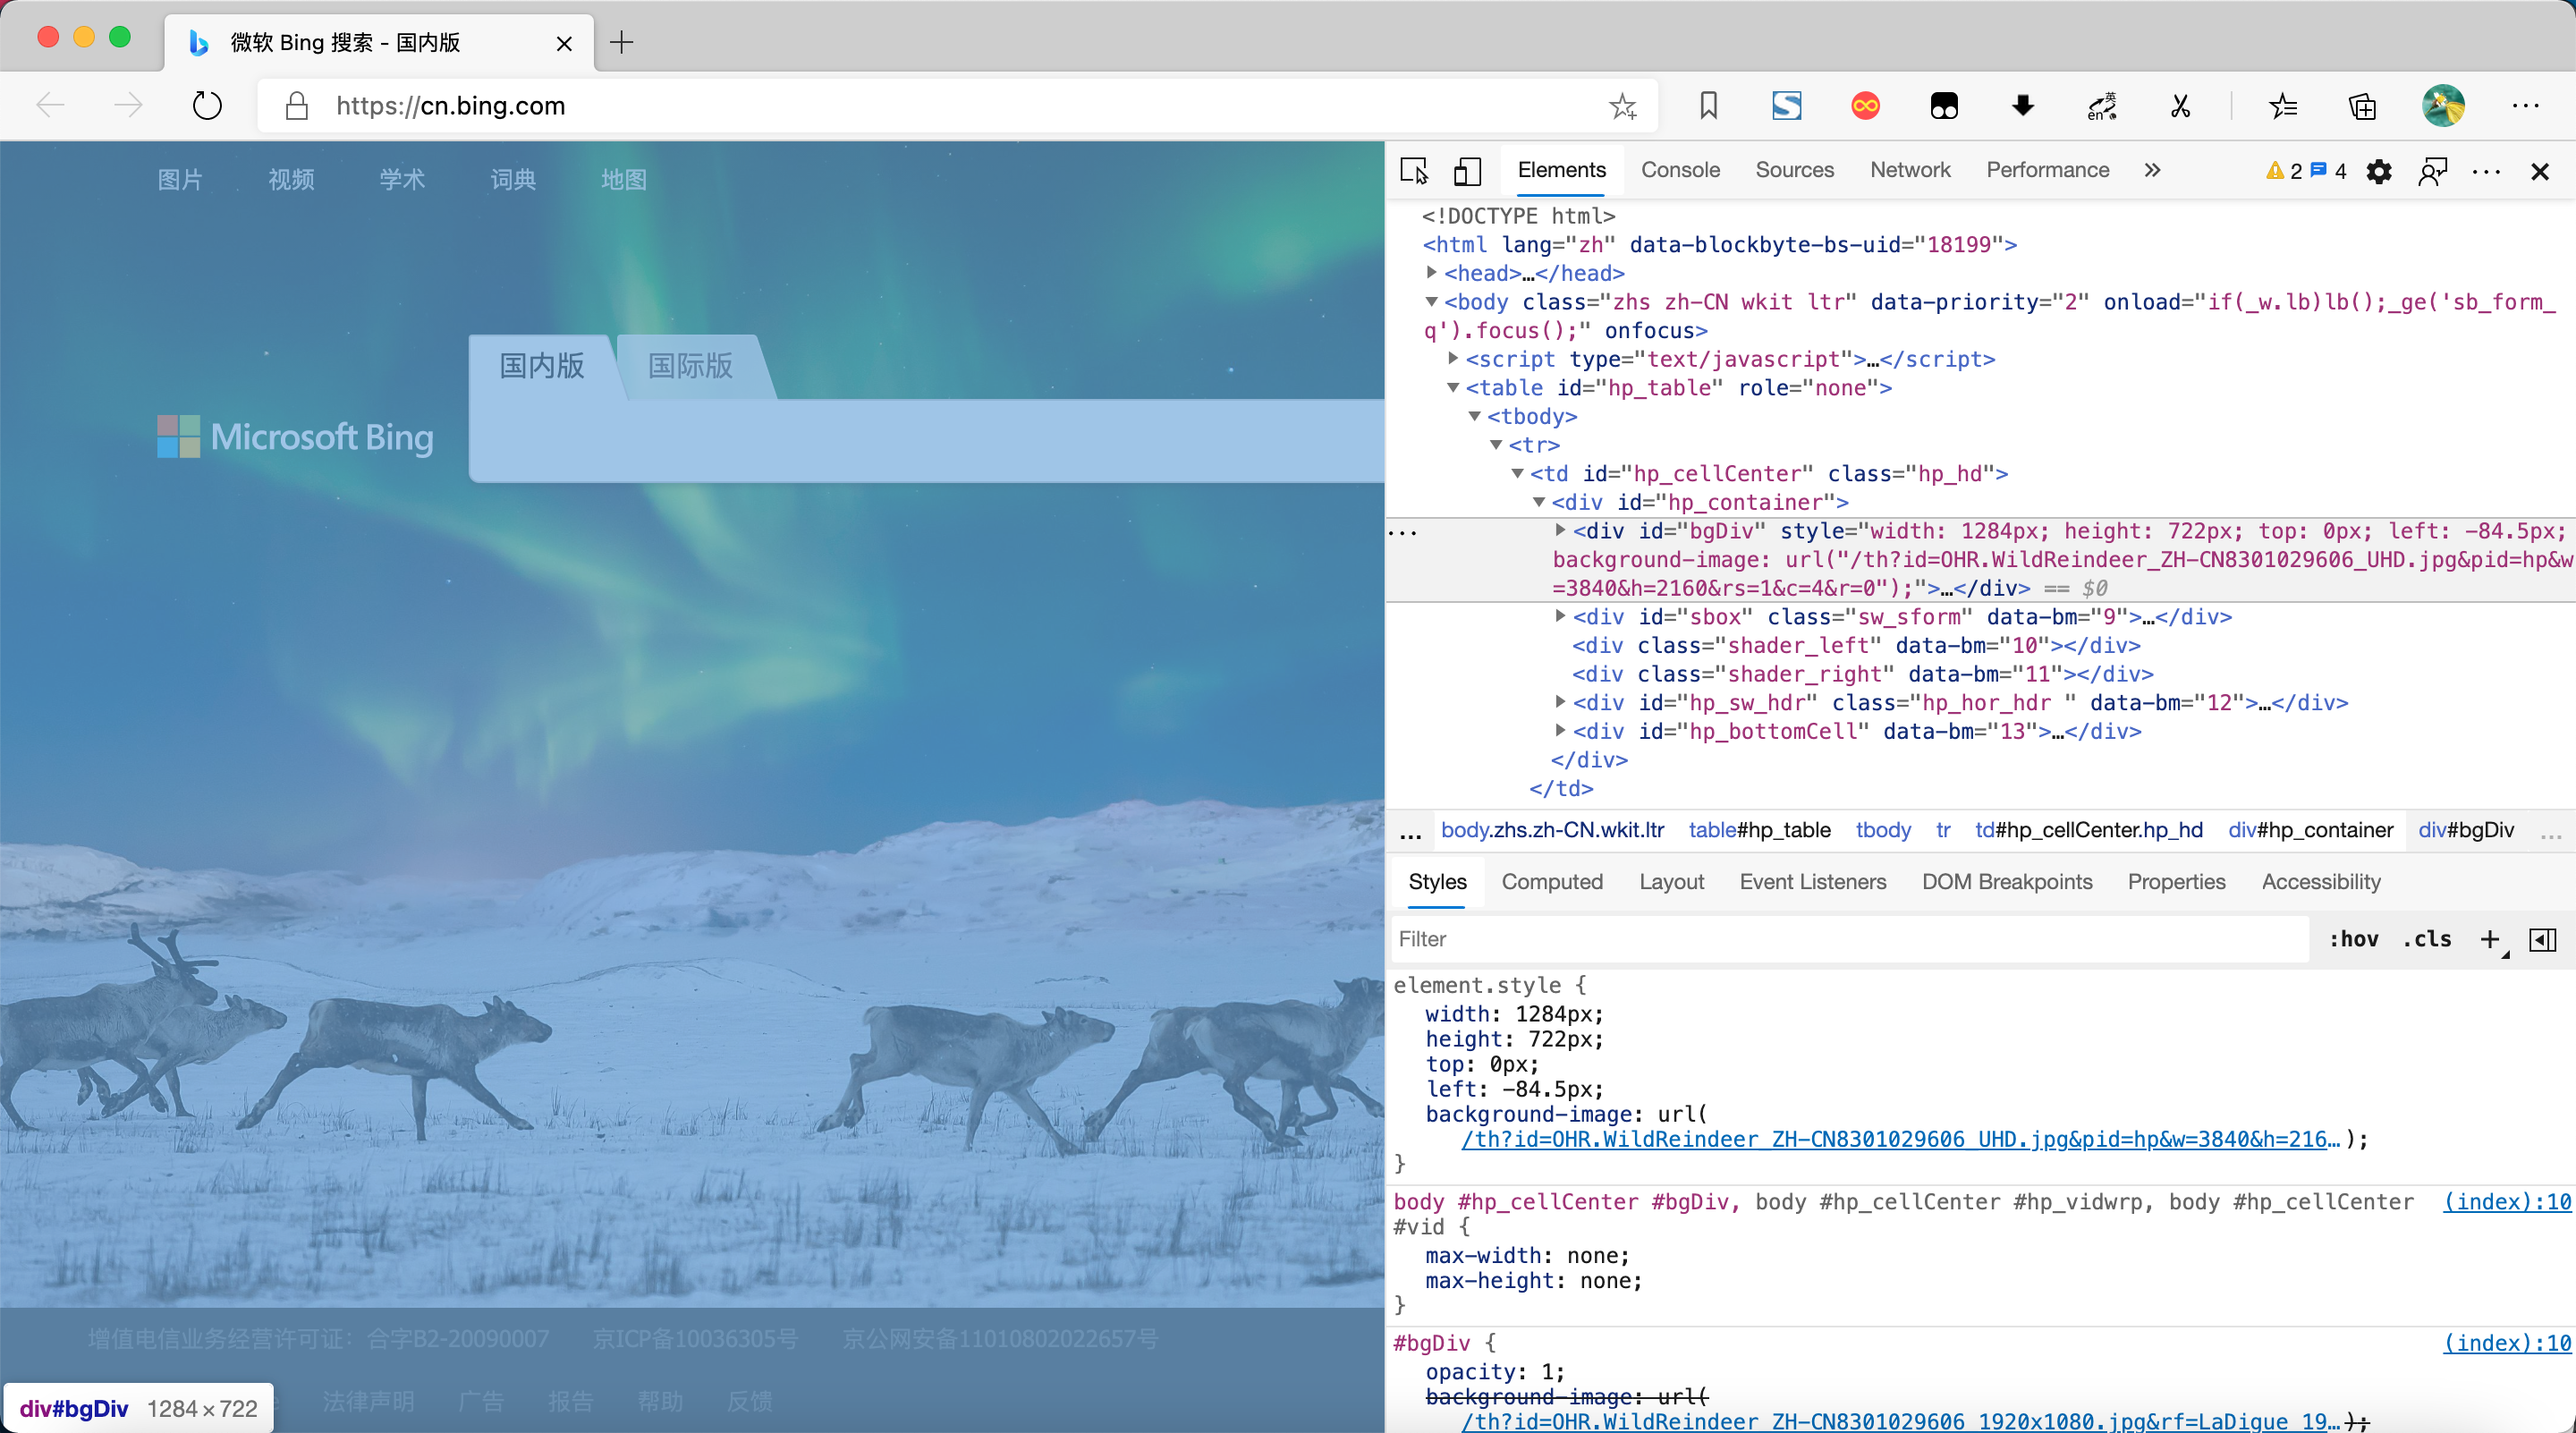Open the Event Listeners tab
Image resolution: width=2576 pixels, height=1433 pixels.
pos(1812,881)
